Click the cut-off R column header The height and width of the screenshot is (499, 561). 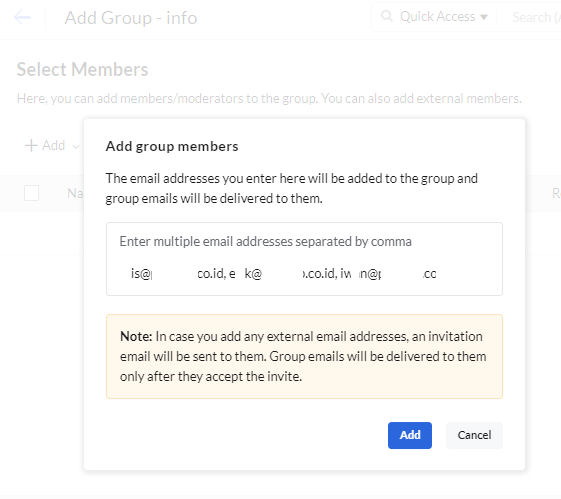(556, 194)
